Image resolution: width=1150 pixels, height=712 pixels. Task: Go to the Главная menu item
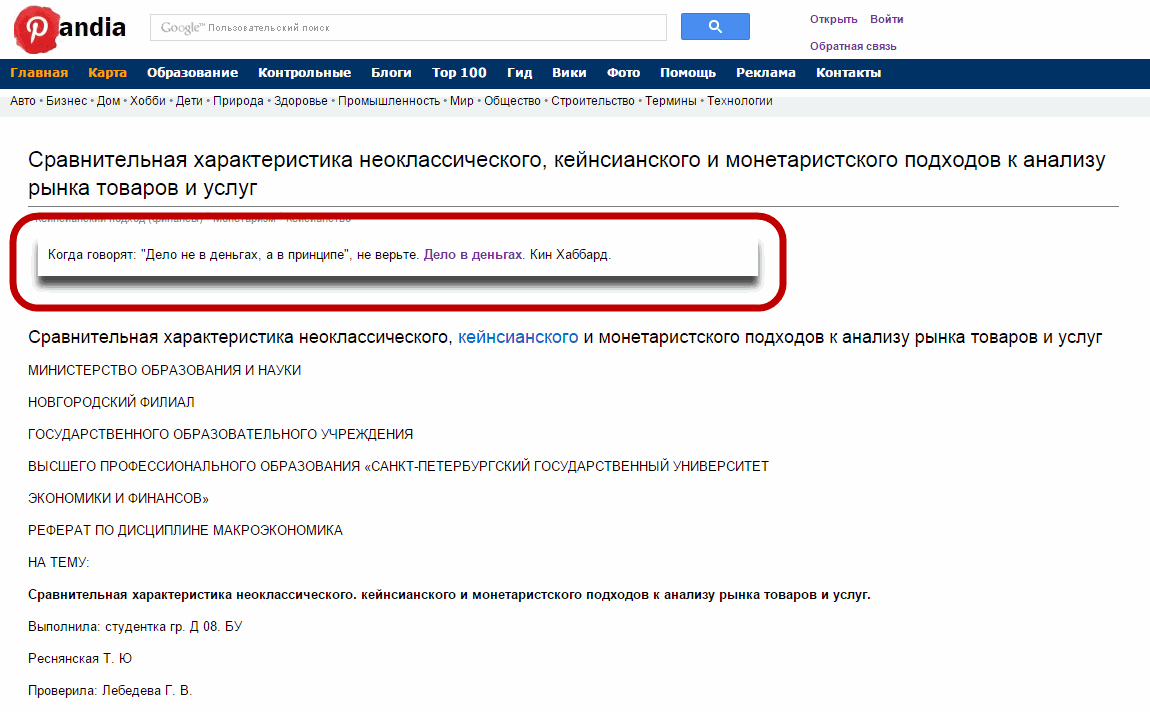pos(39,73)
